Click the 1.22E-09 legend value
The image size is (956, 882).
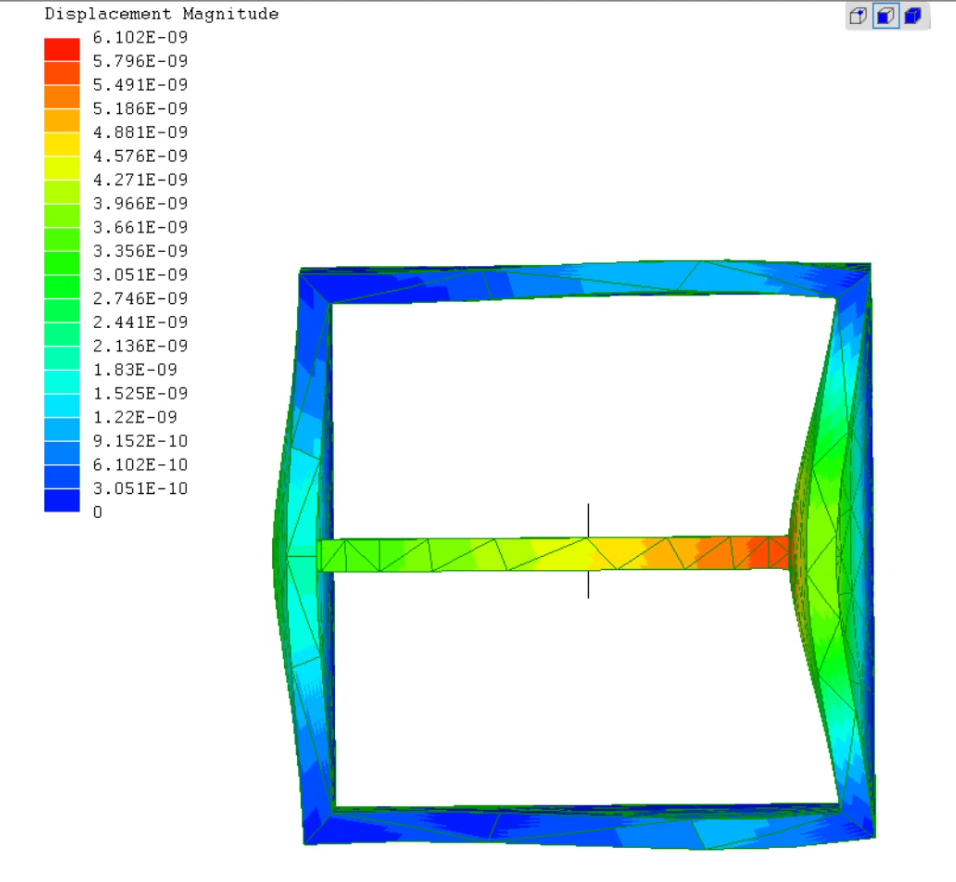point(135,418)
